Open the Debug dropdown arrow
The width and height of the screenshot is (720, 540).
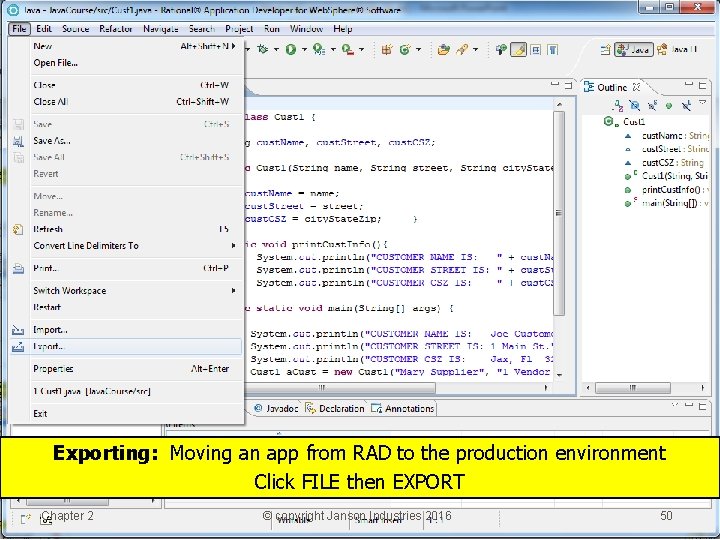click(276, 50)
